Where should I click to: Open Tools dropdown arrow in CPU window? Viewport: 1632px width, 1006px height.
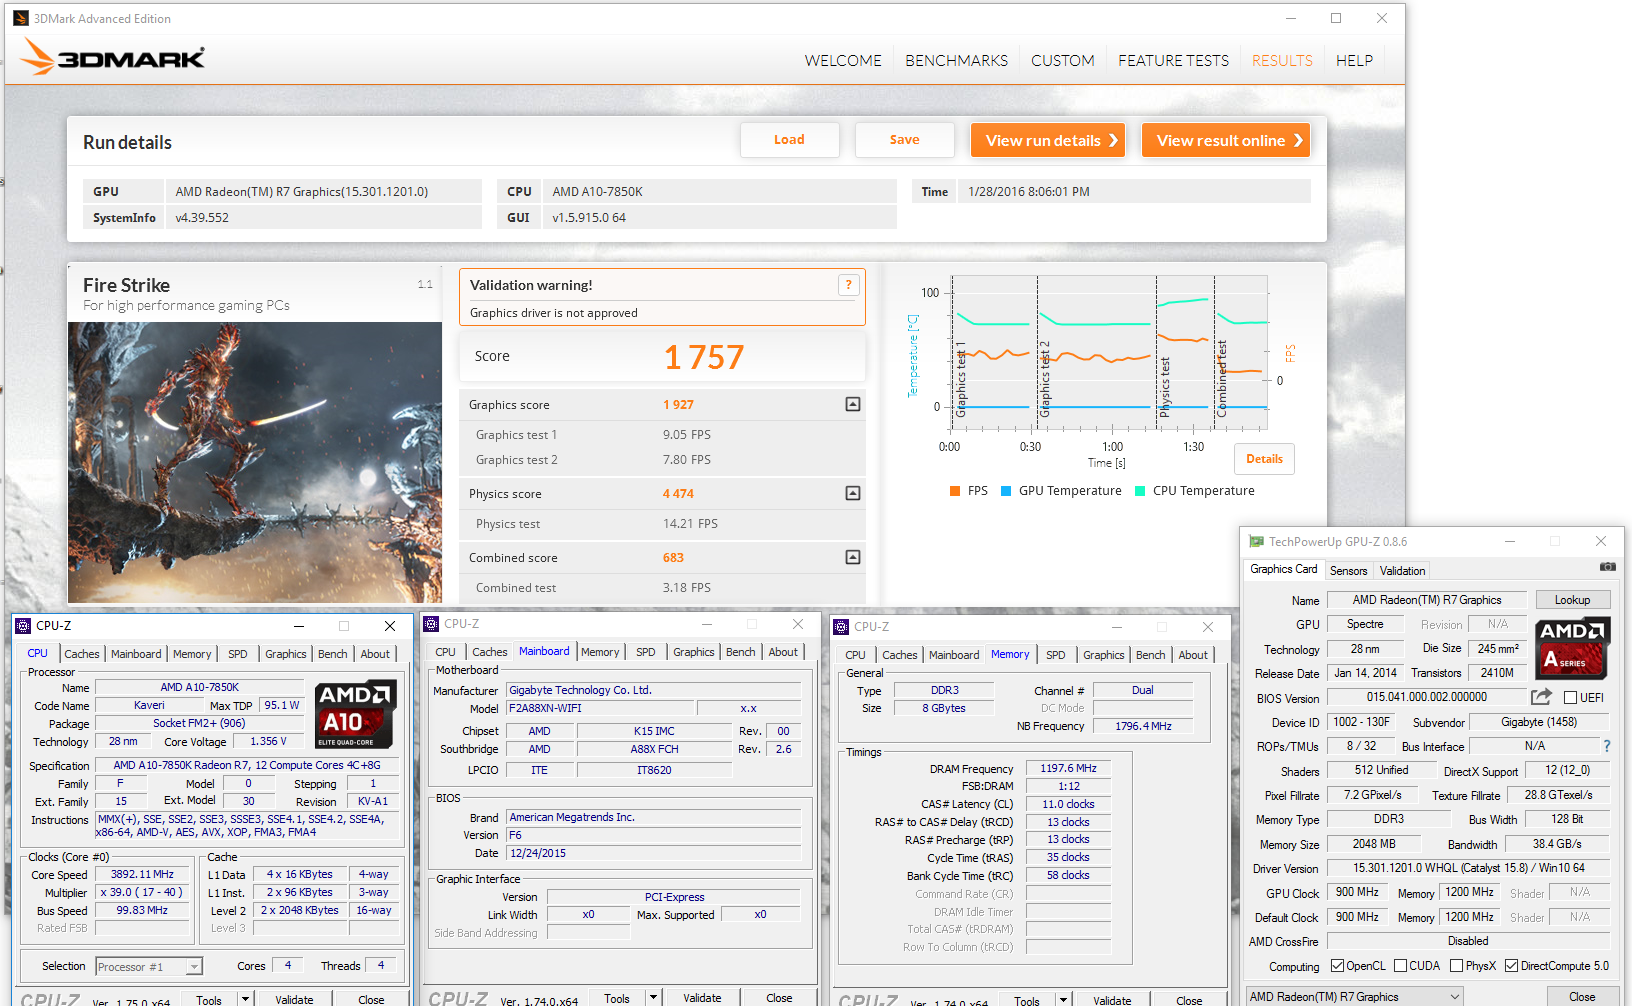click(244, 999)
